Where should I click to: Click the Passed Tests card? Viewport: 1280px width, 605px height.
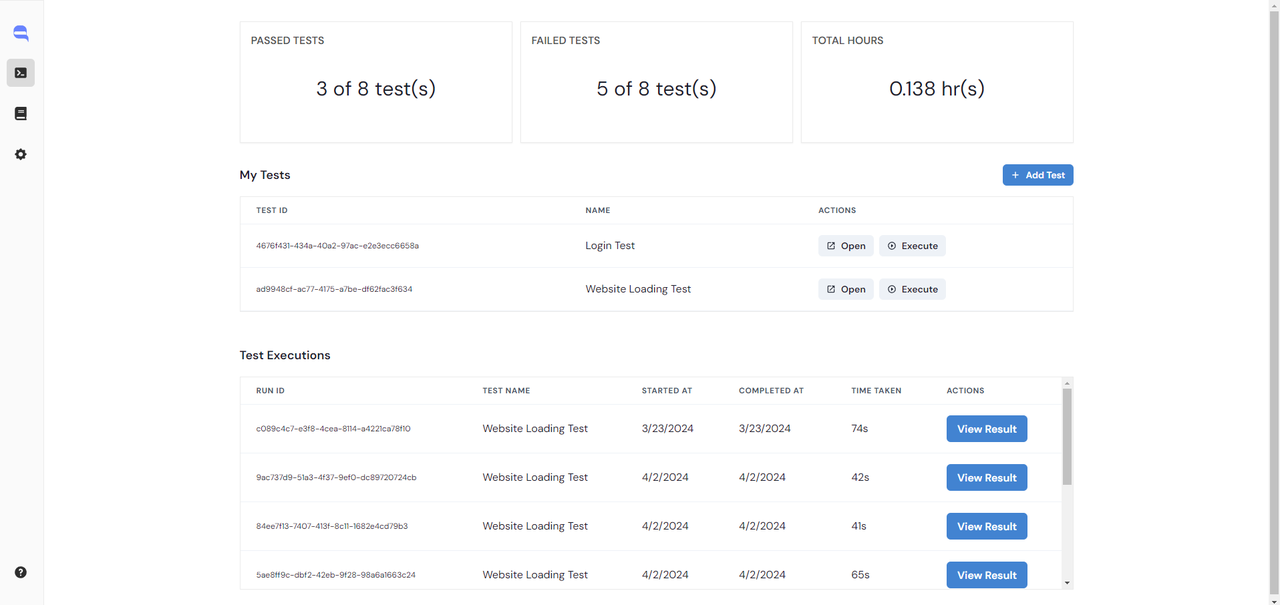(376, 82)
